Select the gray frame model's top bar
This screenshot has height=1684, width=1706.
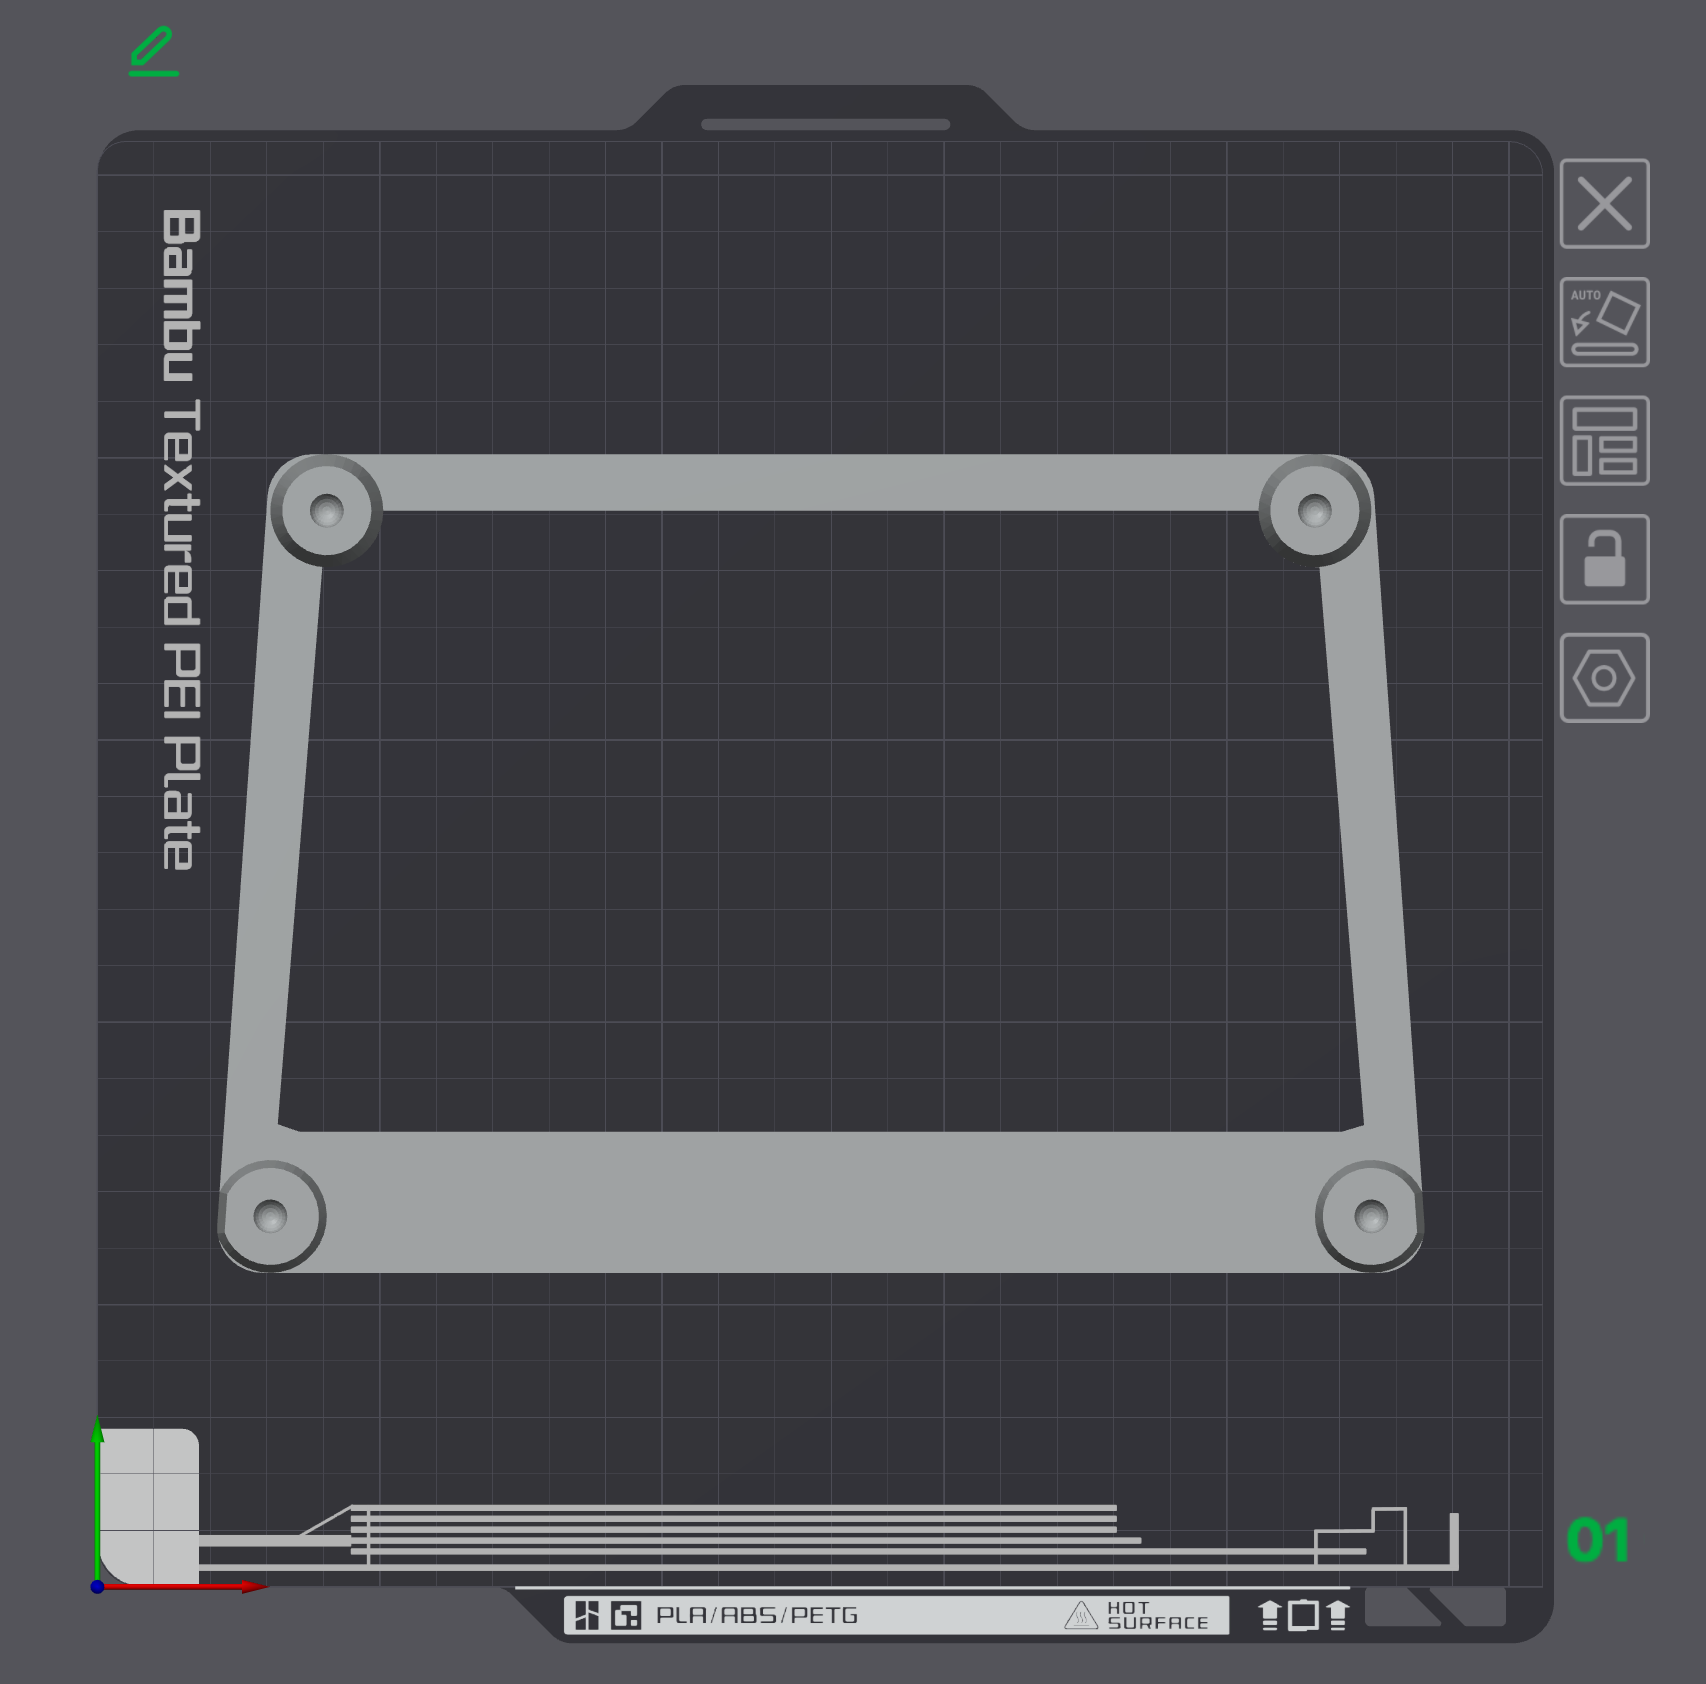tap(820, 483)
